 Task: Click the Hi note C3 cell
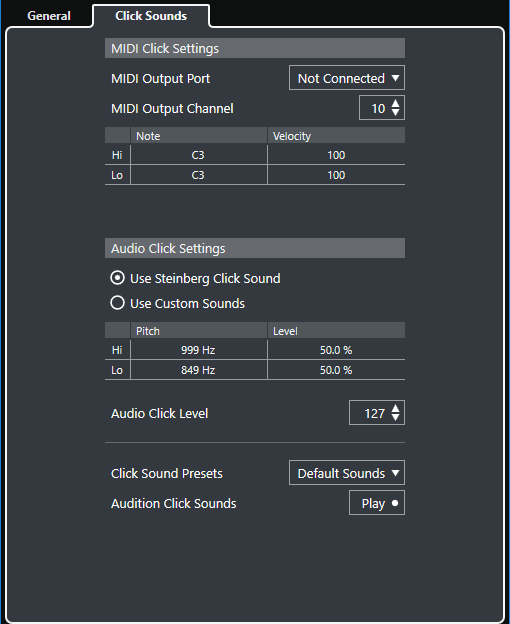(x=199, y=155)
